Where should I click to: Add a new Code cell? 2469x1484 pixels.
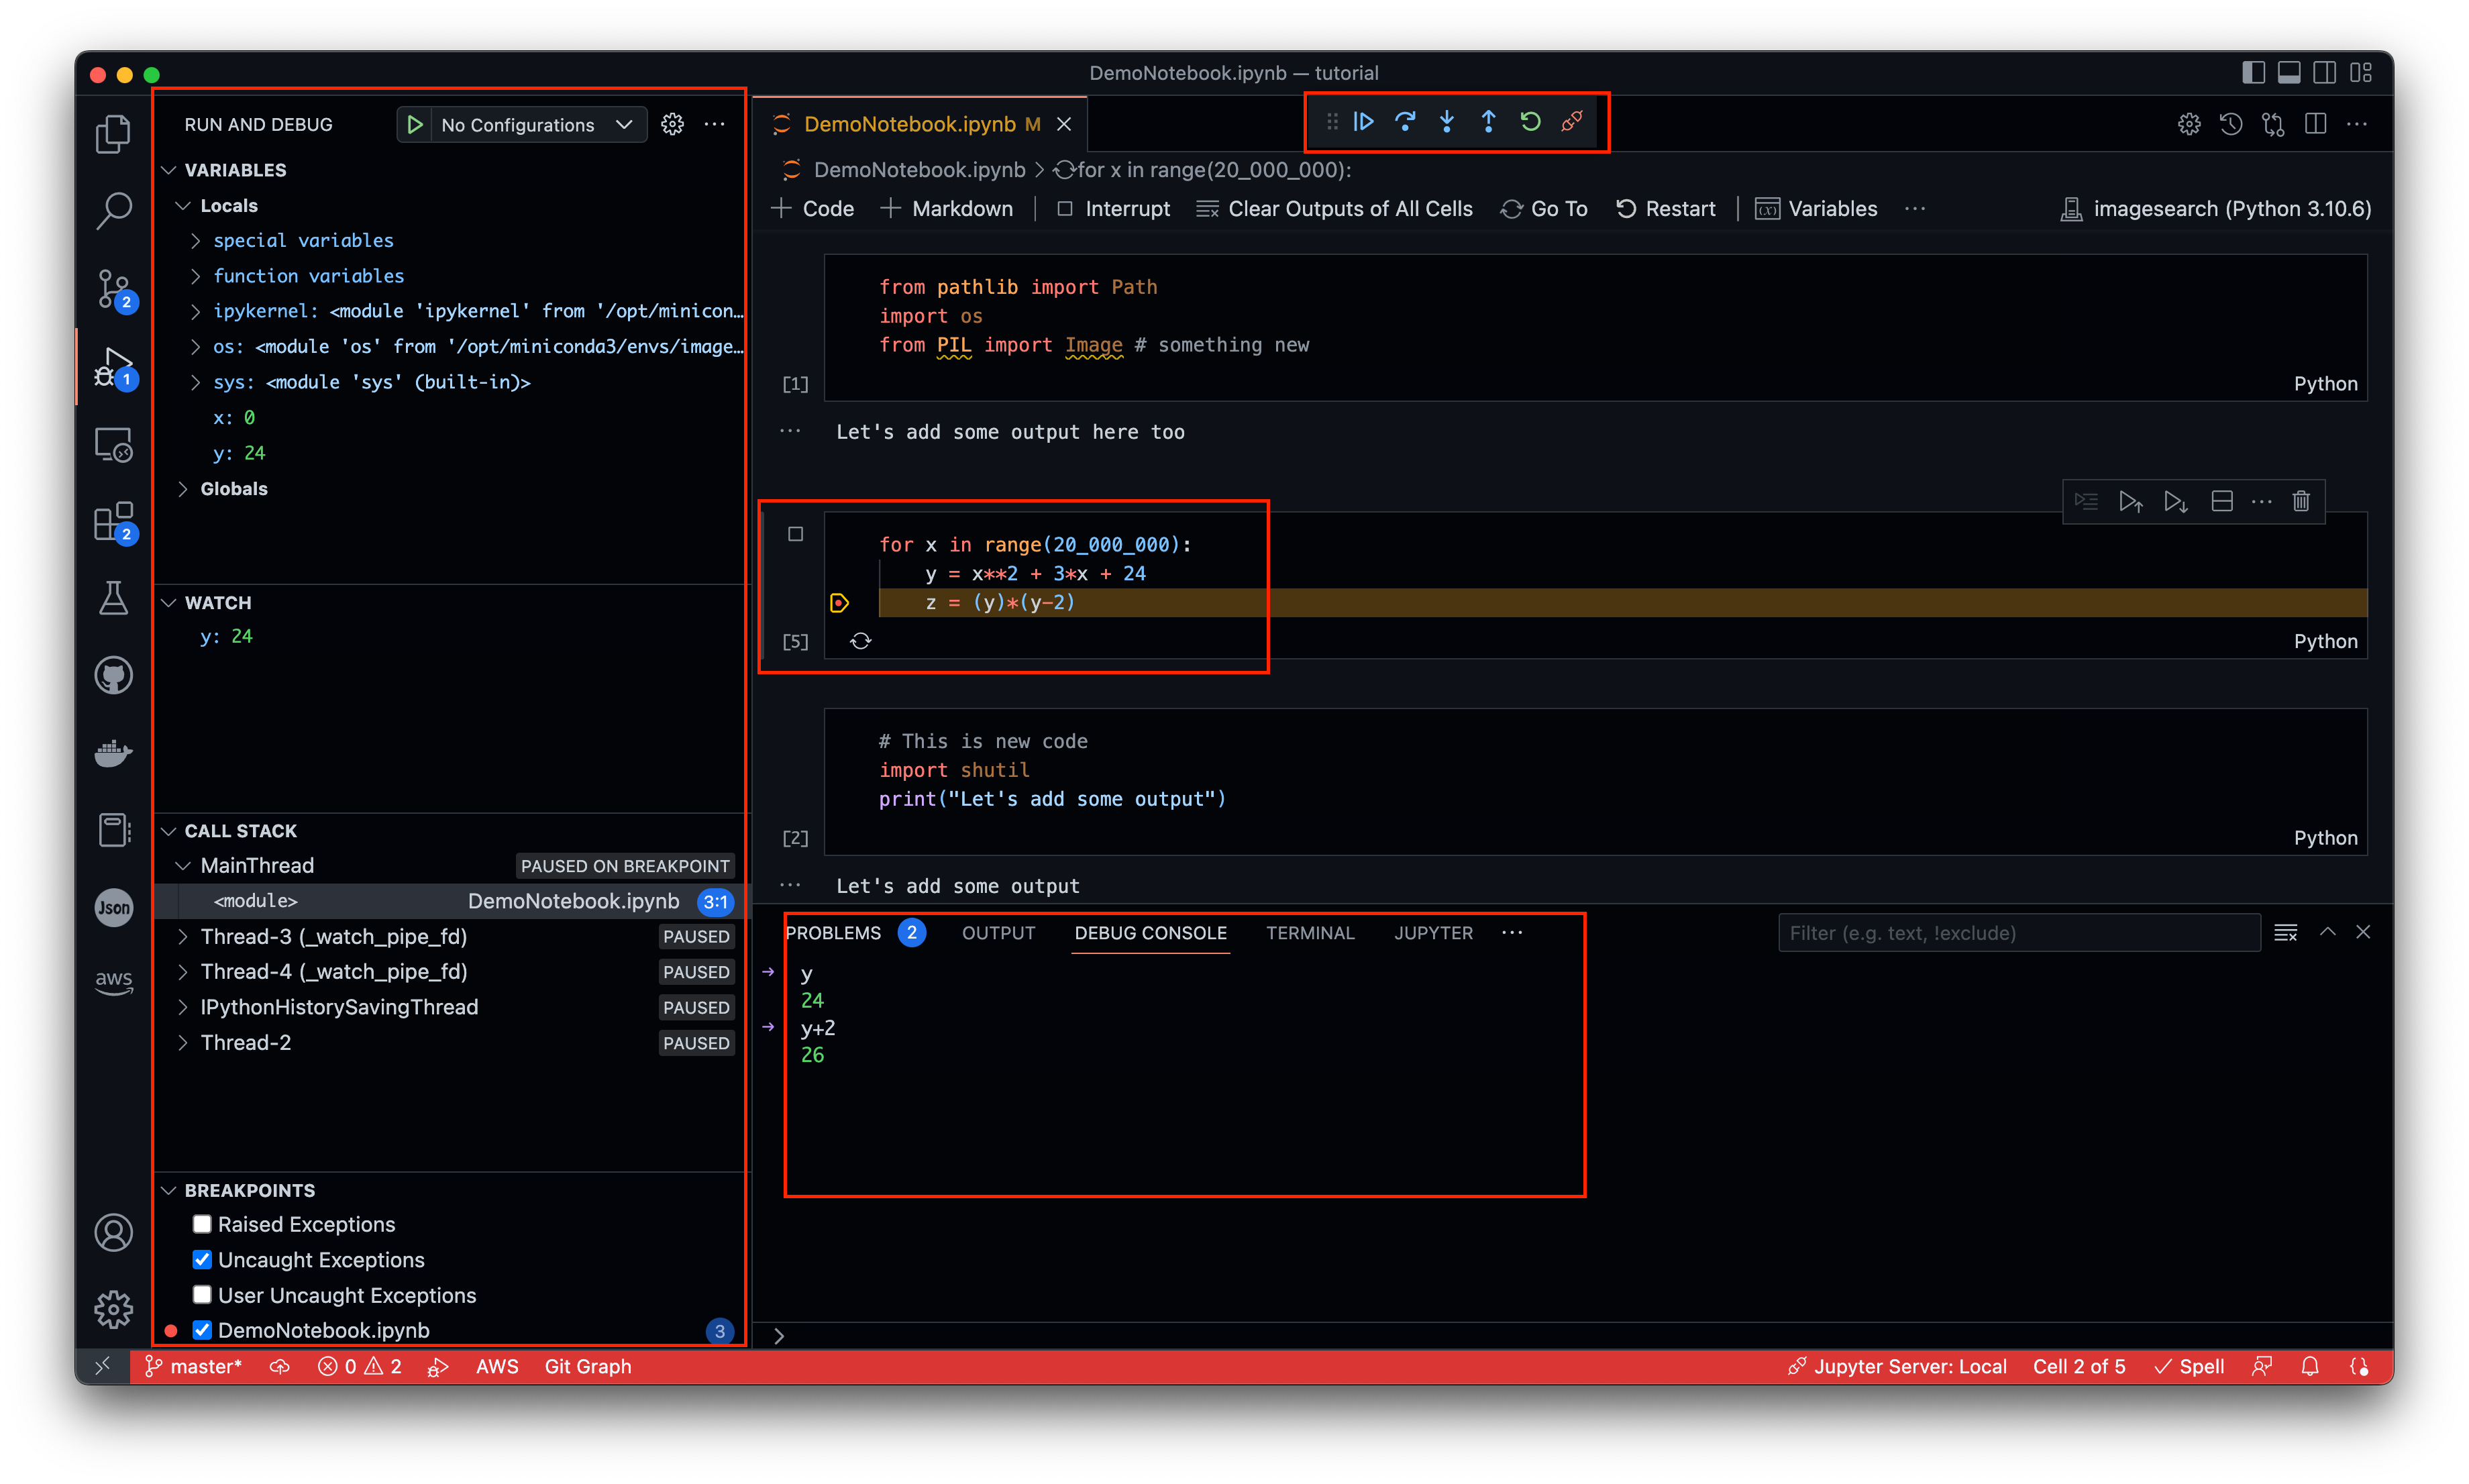(x=813, y=209)
